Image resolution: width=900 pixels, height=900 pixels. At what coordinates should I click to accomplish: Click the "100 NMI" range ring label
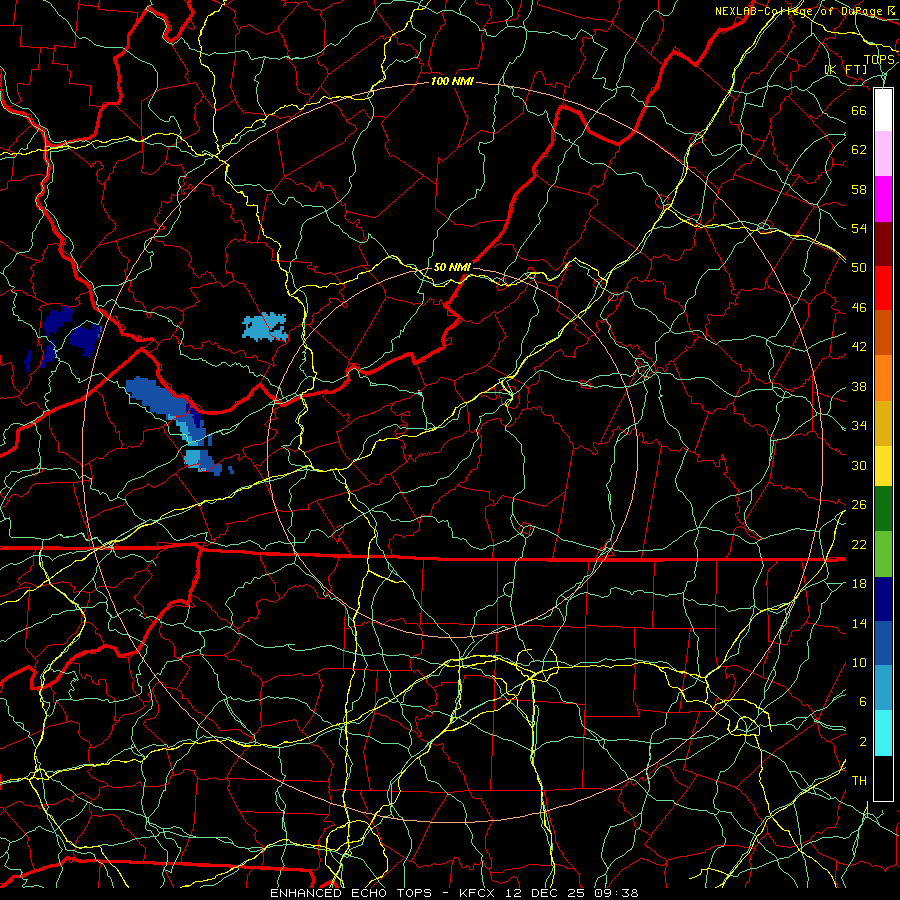pyautogui.click(x=452, y=82)
